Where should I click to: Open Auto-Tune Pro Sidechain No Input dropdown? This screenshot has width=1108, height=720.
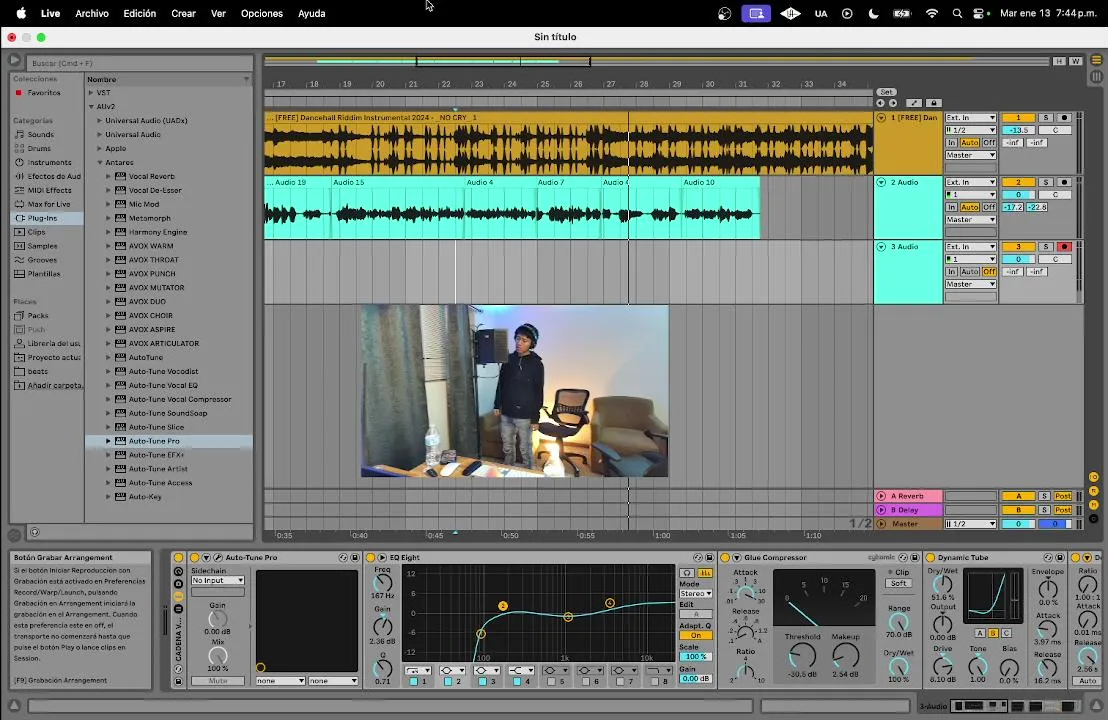click(218, 580)
